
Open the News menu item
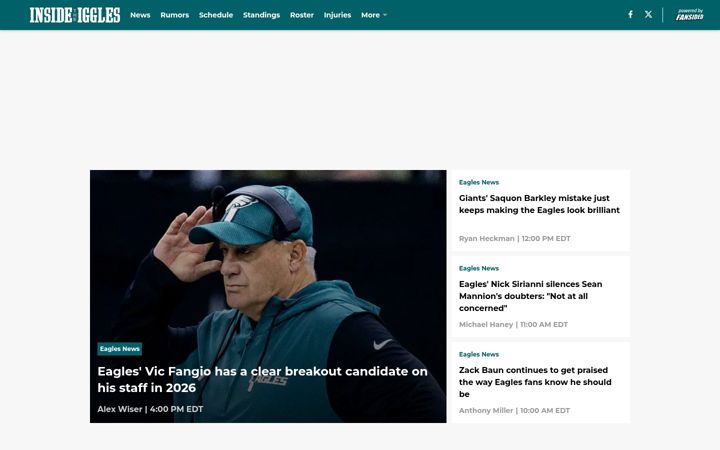140,15
